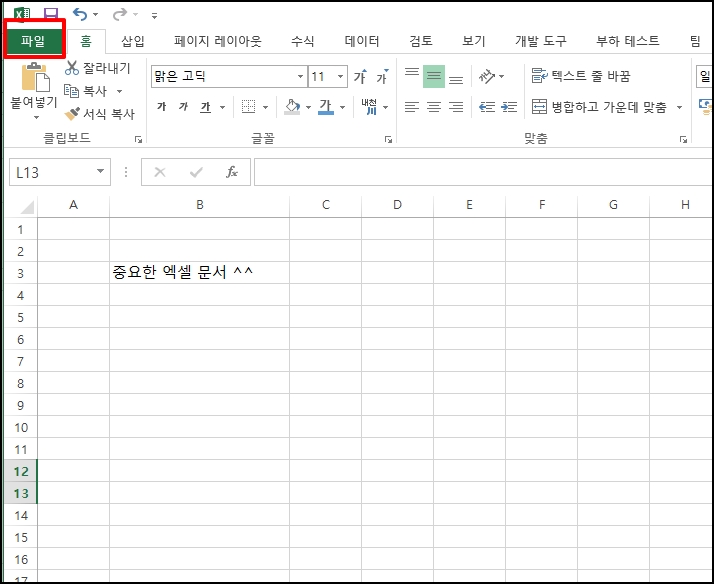This screenshot has width=714, height=584.
Task: Click the select all corner triangle
Action: (x=26, y=207)
